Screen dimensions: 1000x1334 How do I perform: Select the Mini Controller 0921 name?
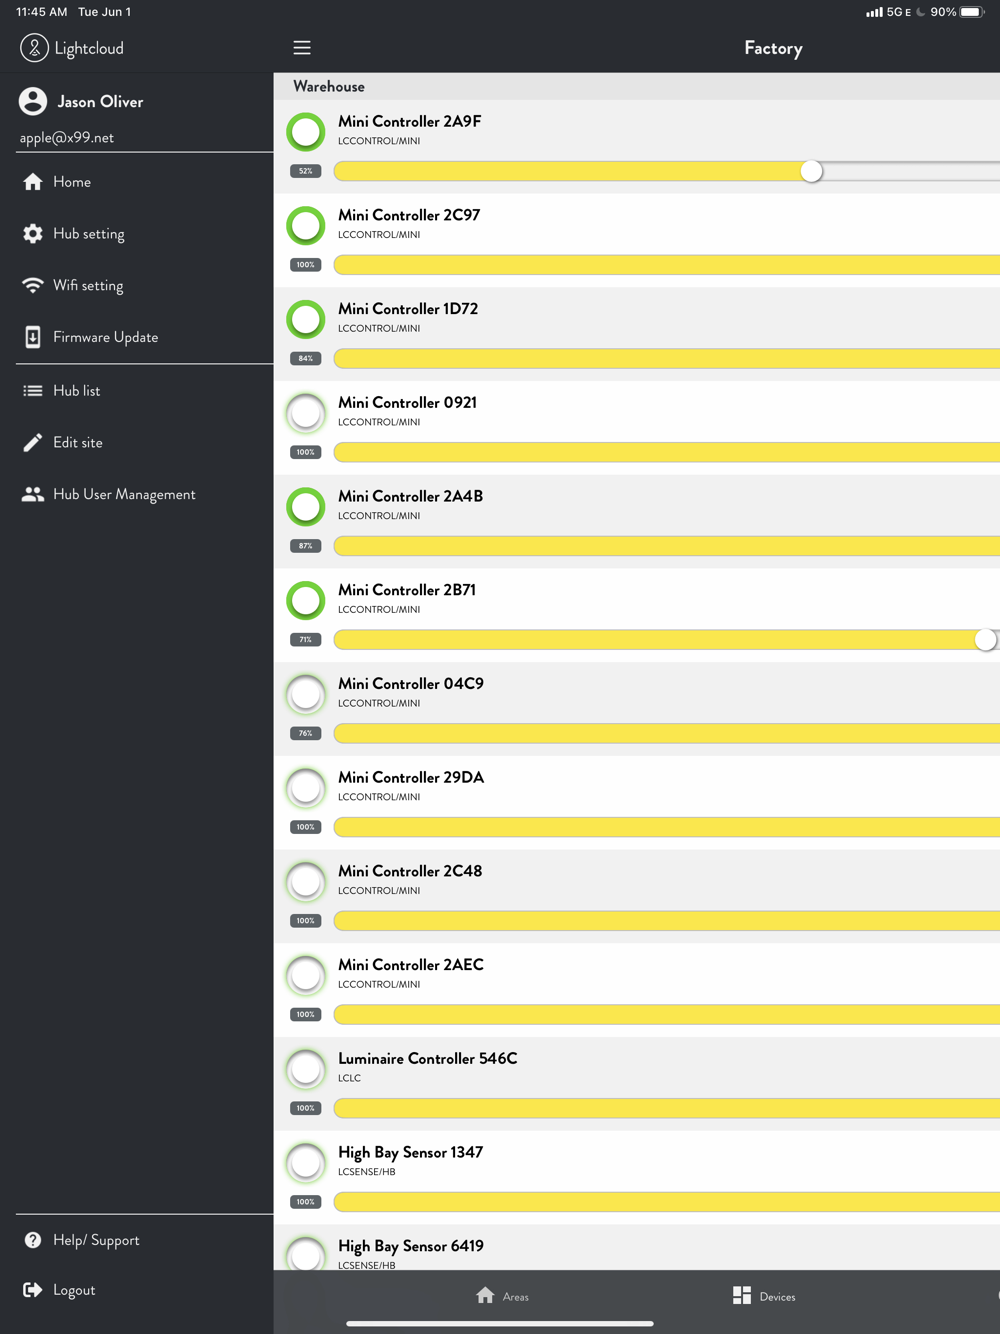coord(408,403)
